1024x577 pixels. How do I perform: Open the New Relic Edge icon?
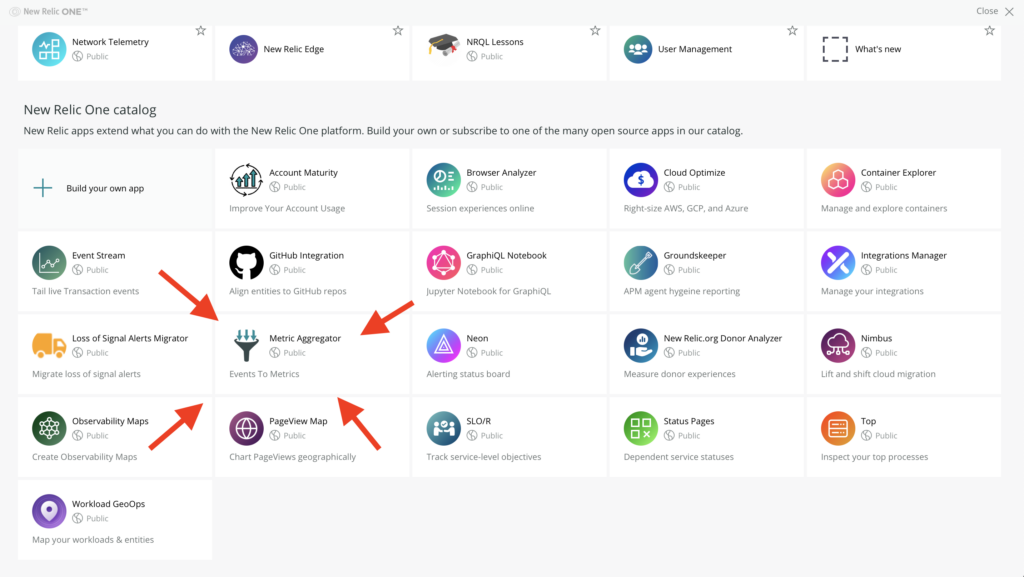coord(244,49)
